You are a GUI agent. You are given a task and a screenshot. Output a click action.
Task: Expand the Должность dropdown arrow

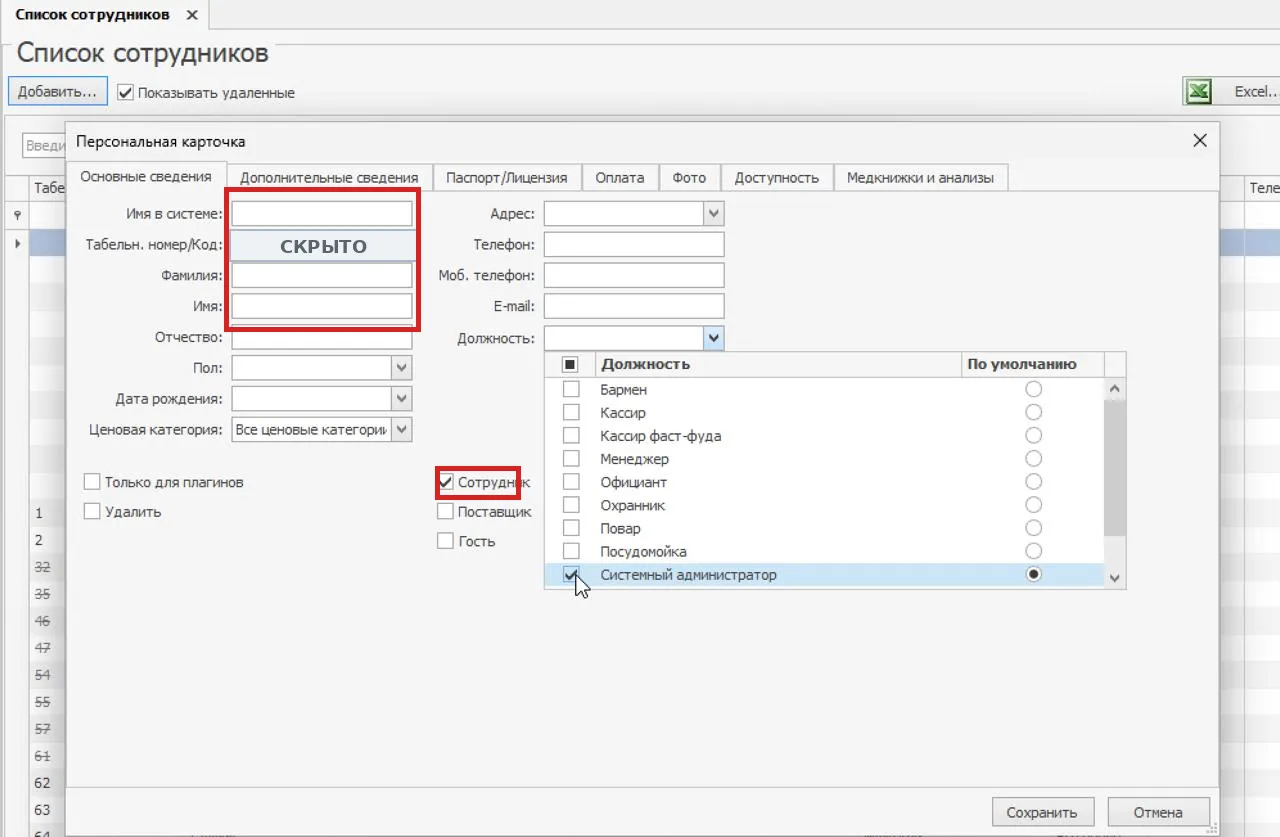[713, 339]
